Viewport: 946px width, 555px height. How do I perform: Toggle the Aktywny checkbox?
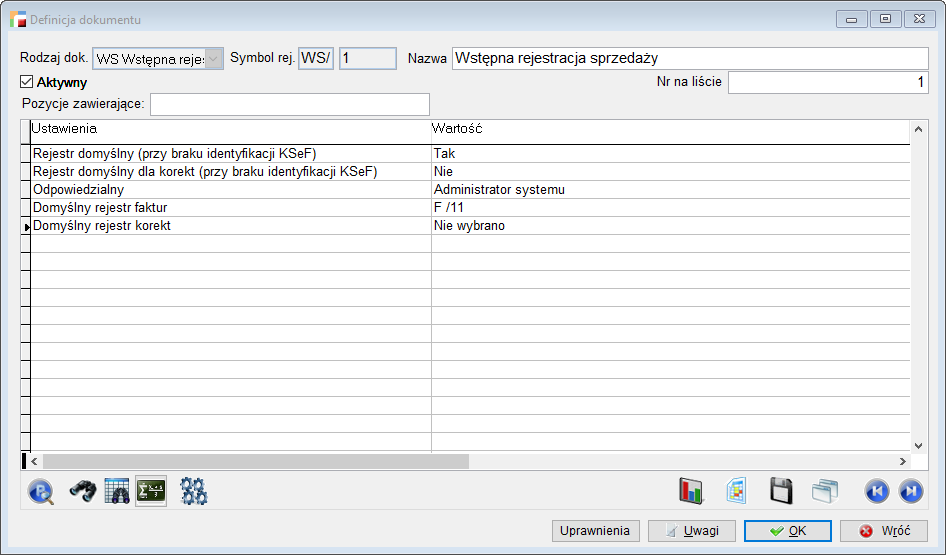pos(27,82)
